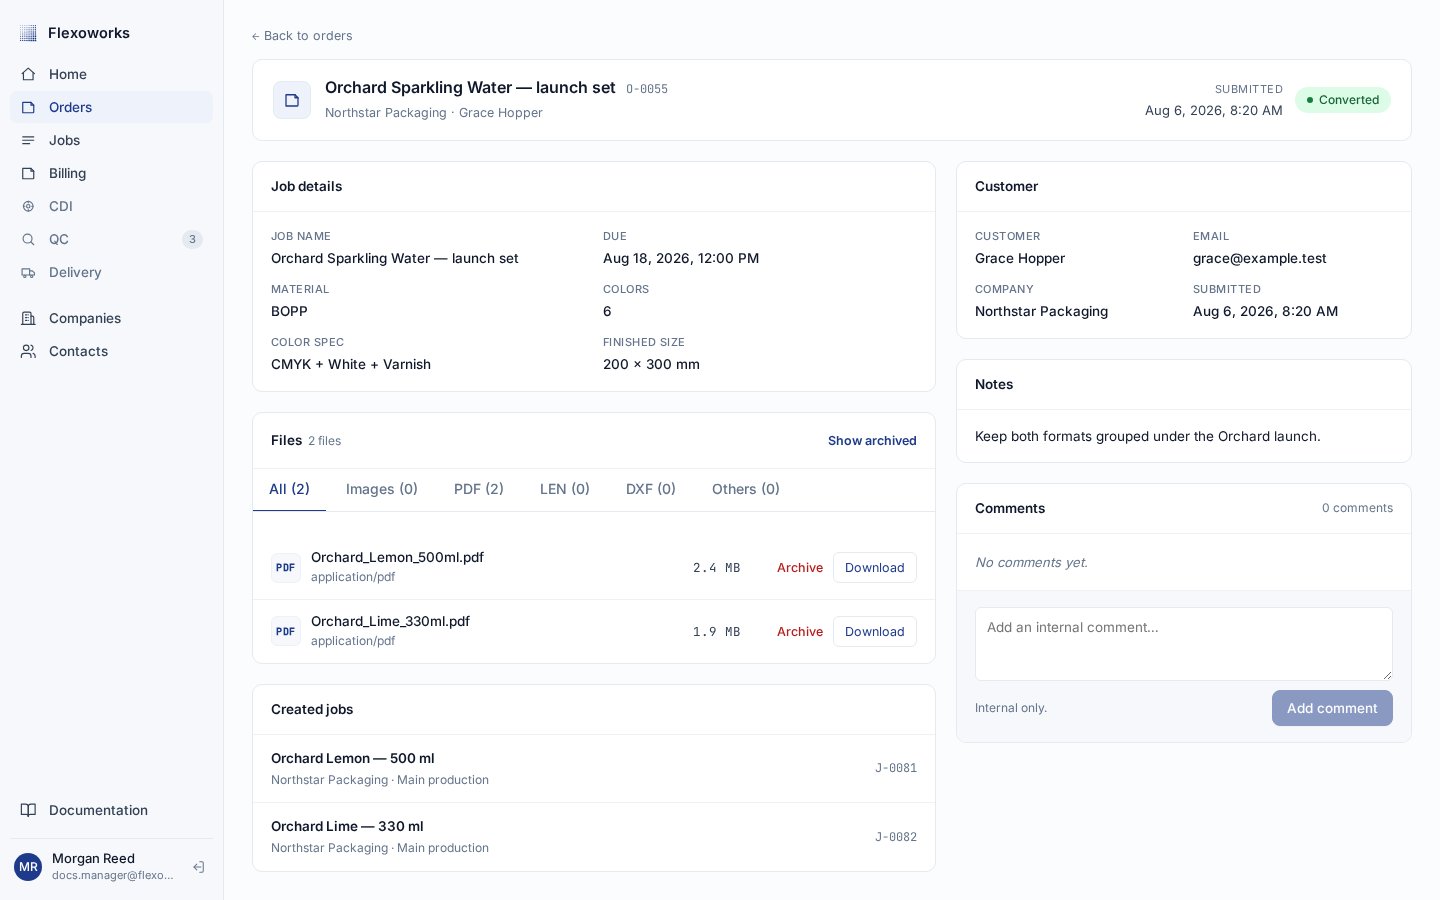
Task: Click the CMYK + White + Varnish value
Action: pyautogui.click(x=351, y=364)
